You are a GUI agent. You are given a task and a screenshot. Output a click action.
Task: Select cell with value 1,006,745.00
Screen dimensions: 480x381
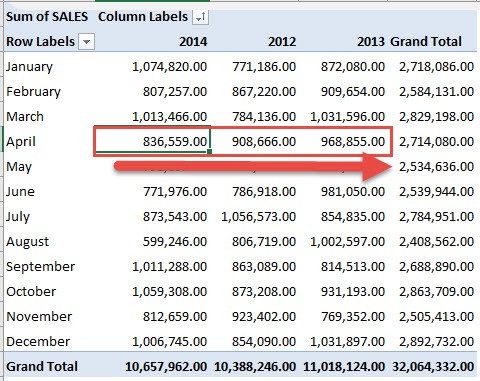pos(169,342)
